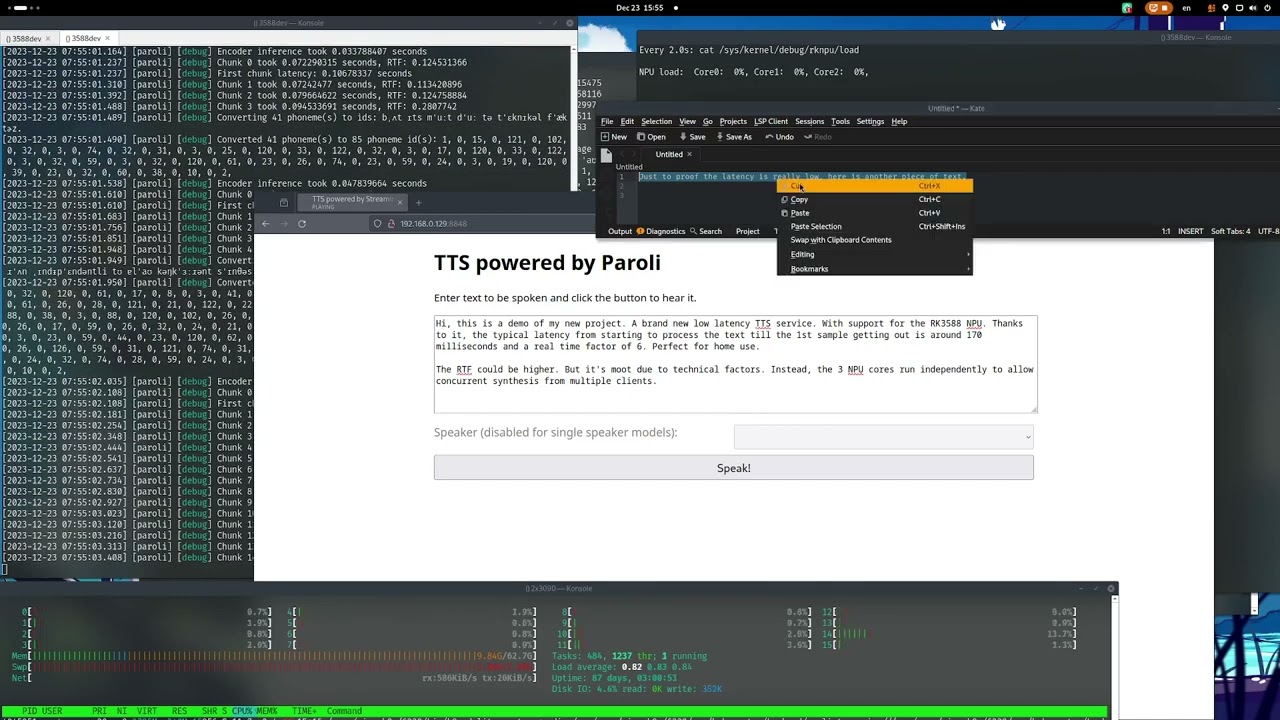Click the TTS powered by Paroli heading
The height and width of the screenshot is (720, 1280).
click(547, 263)
